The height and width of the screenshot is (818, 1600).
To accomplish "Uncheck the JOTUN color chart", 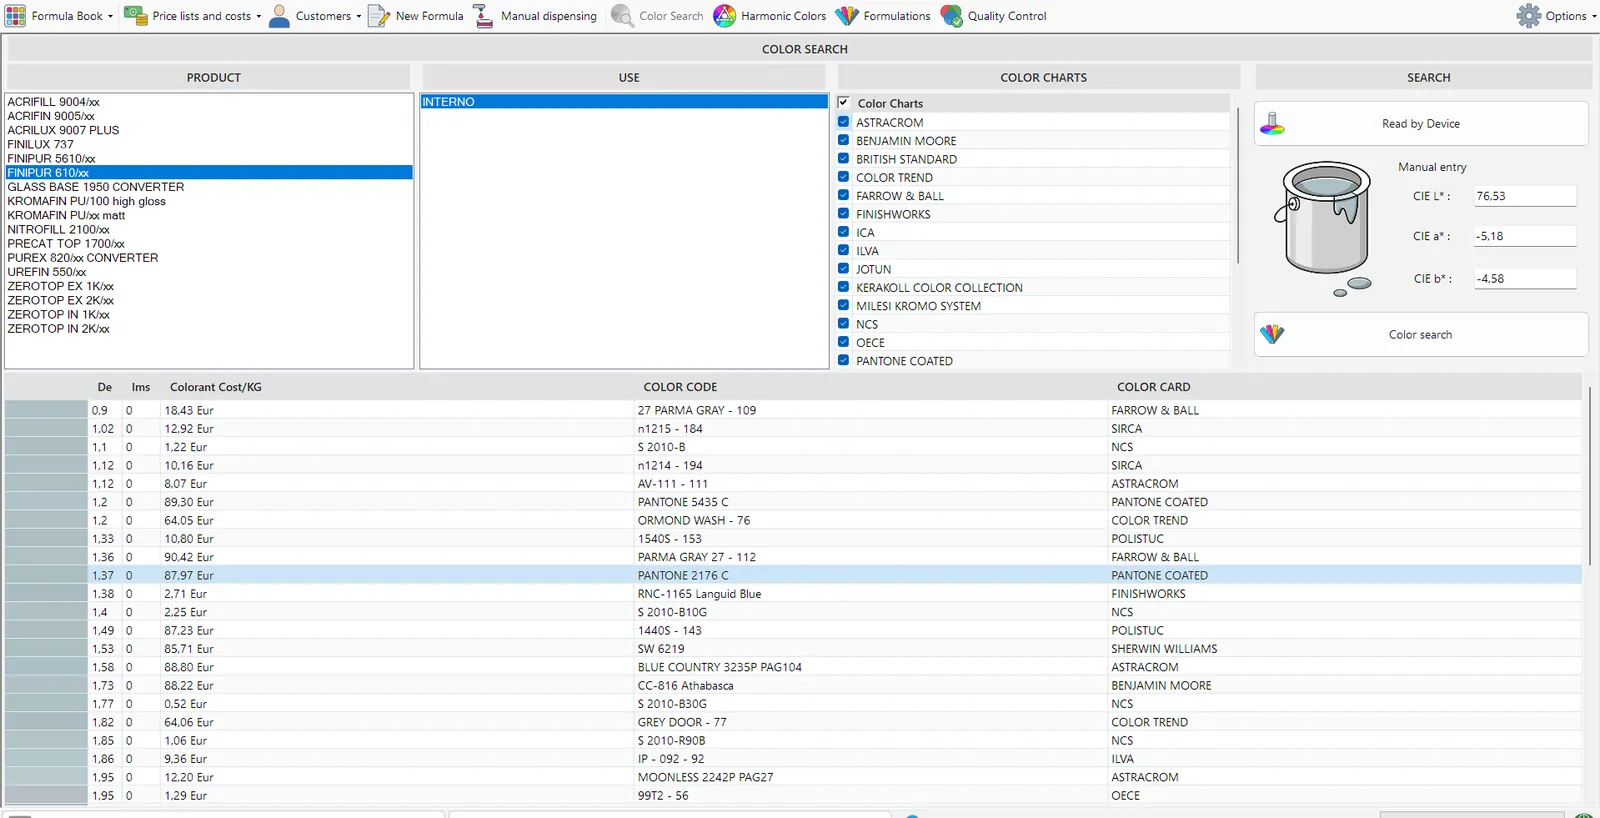I will click(843, 269).
